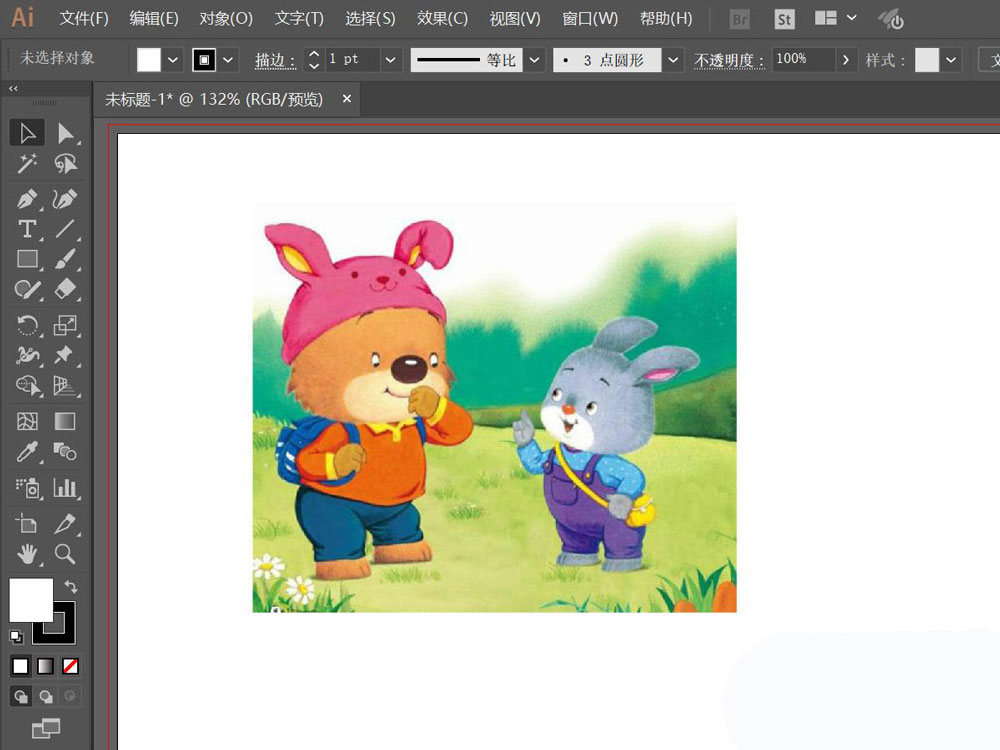Click the 不透明度 opacity panel link
Image resolution: width=1000 pixels, height=750 pixels.
728,61
